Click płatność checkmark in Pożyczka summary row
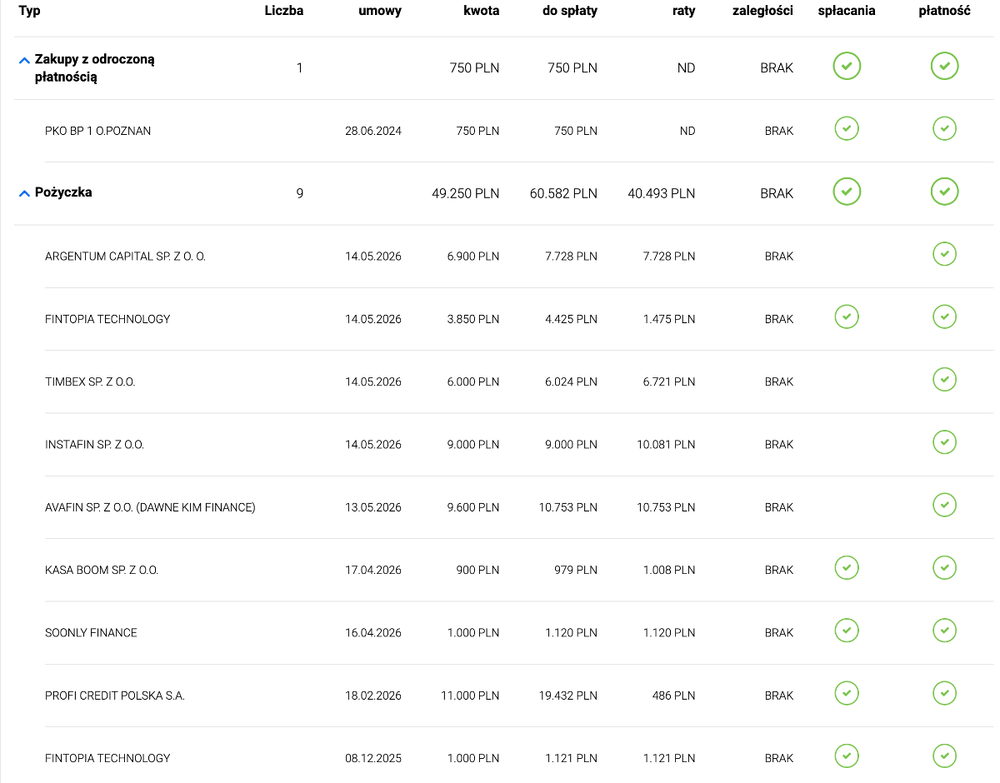The height and width of the screenshot is (783, 1000). (x=944, y=192)
